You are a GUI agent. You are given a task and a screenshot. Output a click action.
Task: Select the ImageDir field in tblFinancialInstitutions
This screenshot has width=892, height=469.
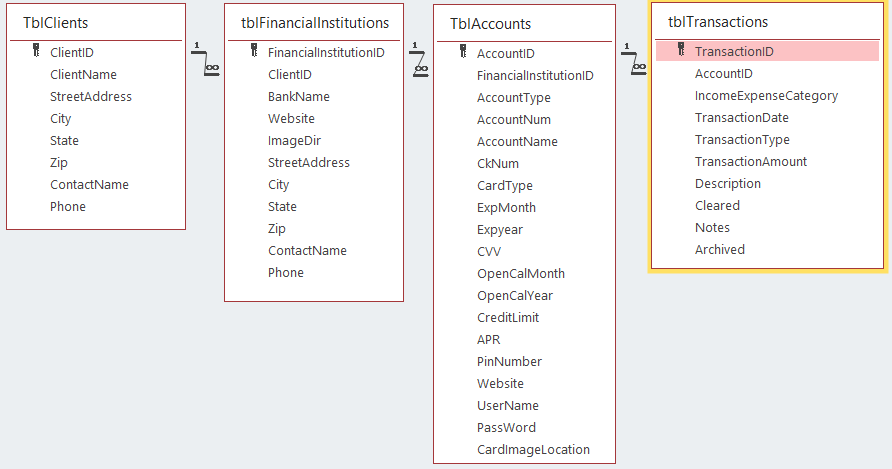[294, 141]
